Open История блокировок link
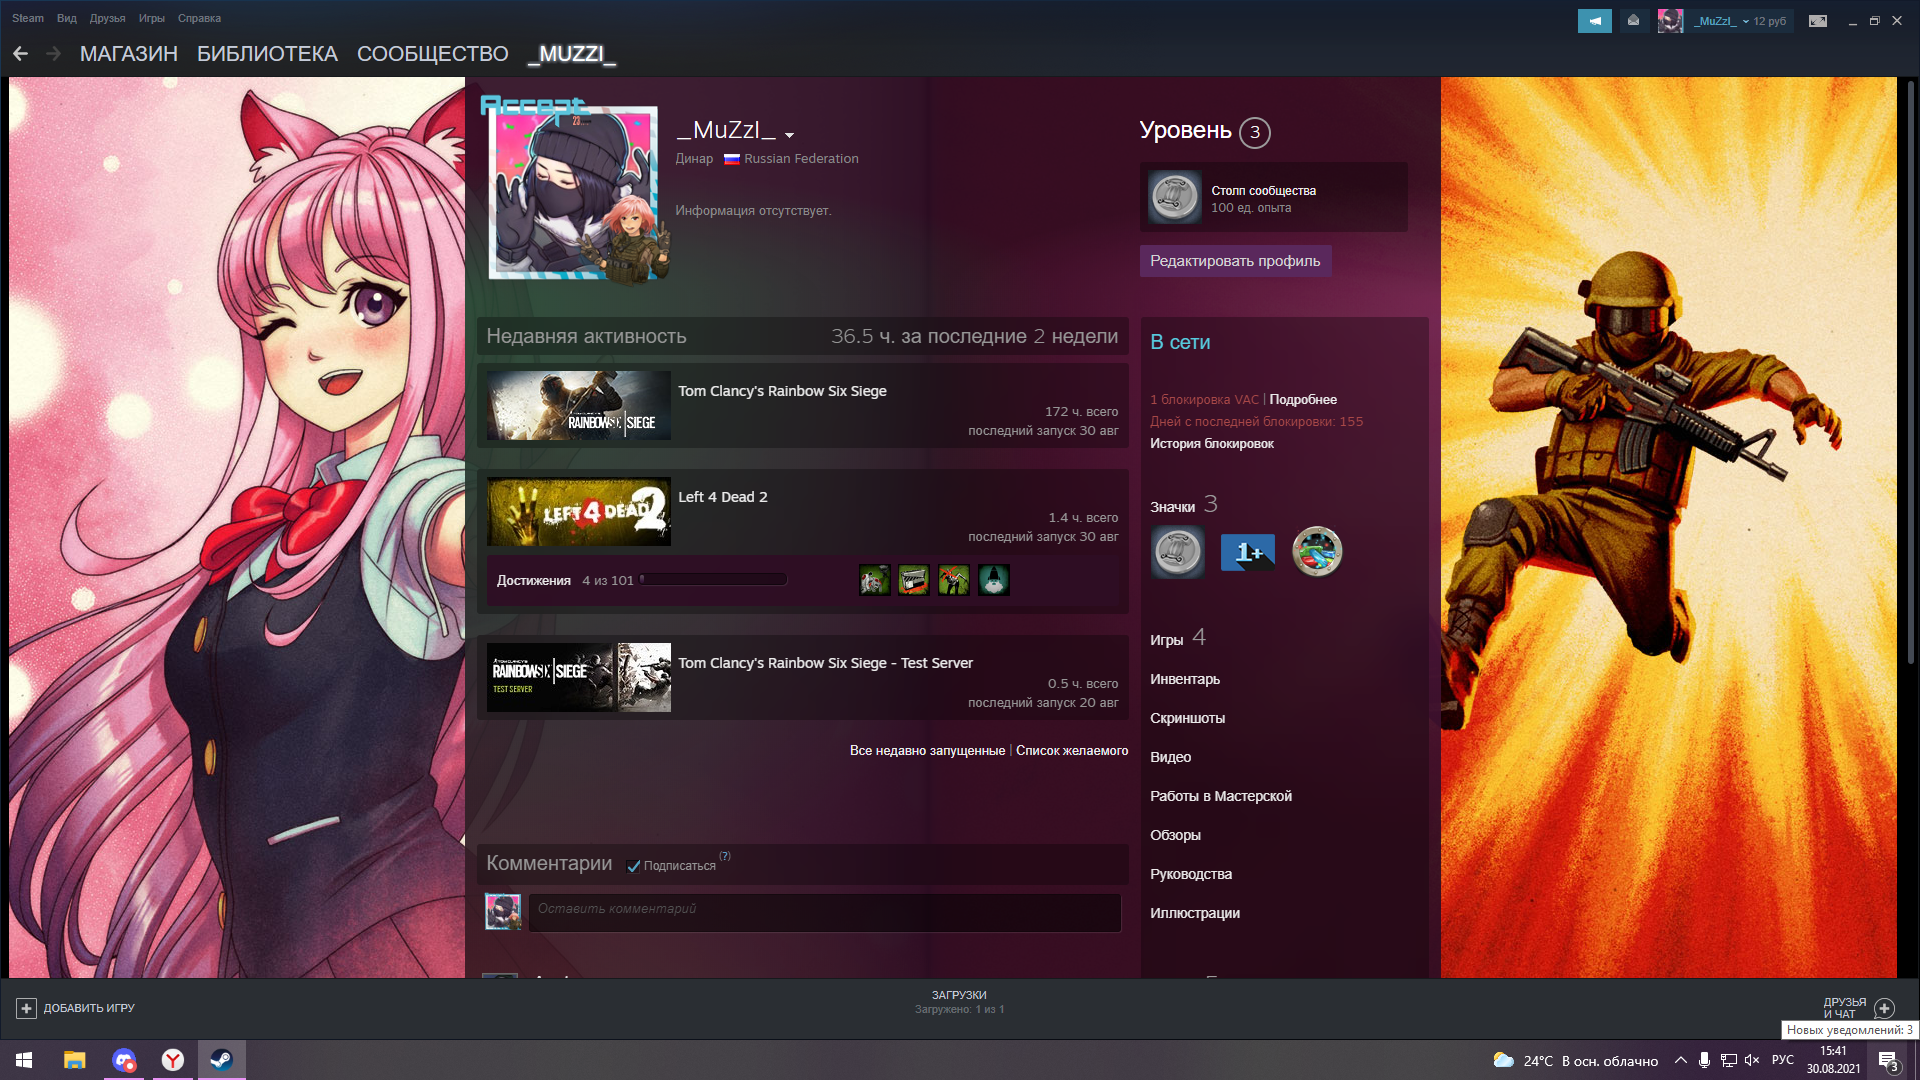 coord(1211,443)
